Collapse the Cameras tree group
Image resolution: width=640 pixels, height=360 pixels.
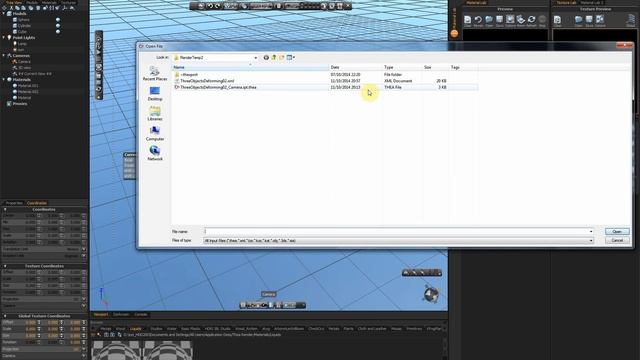click(4, 56)
